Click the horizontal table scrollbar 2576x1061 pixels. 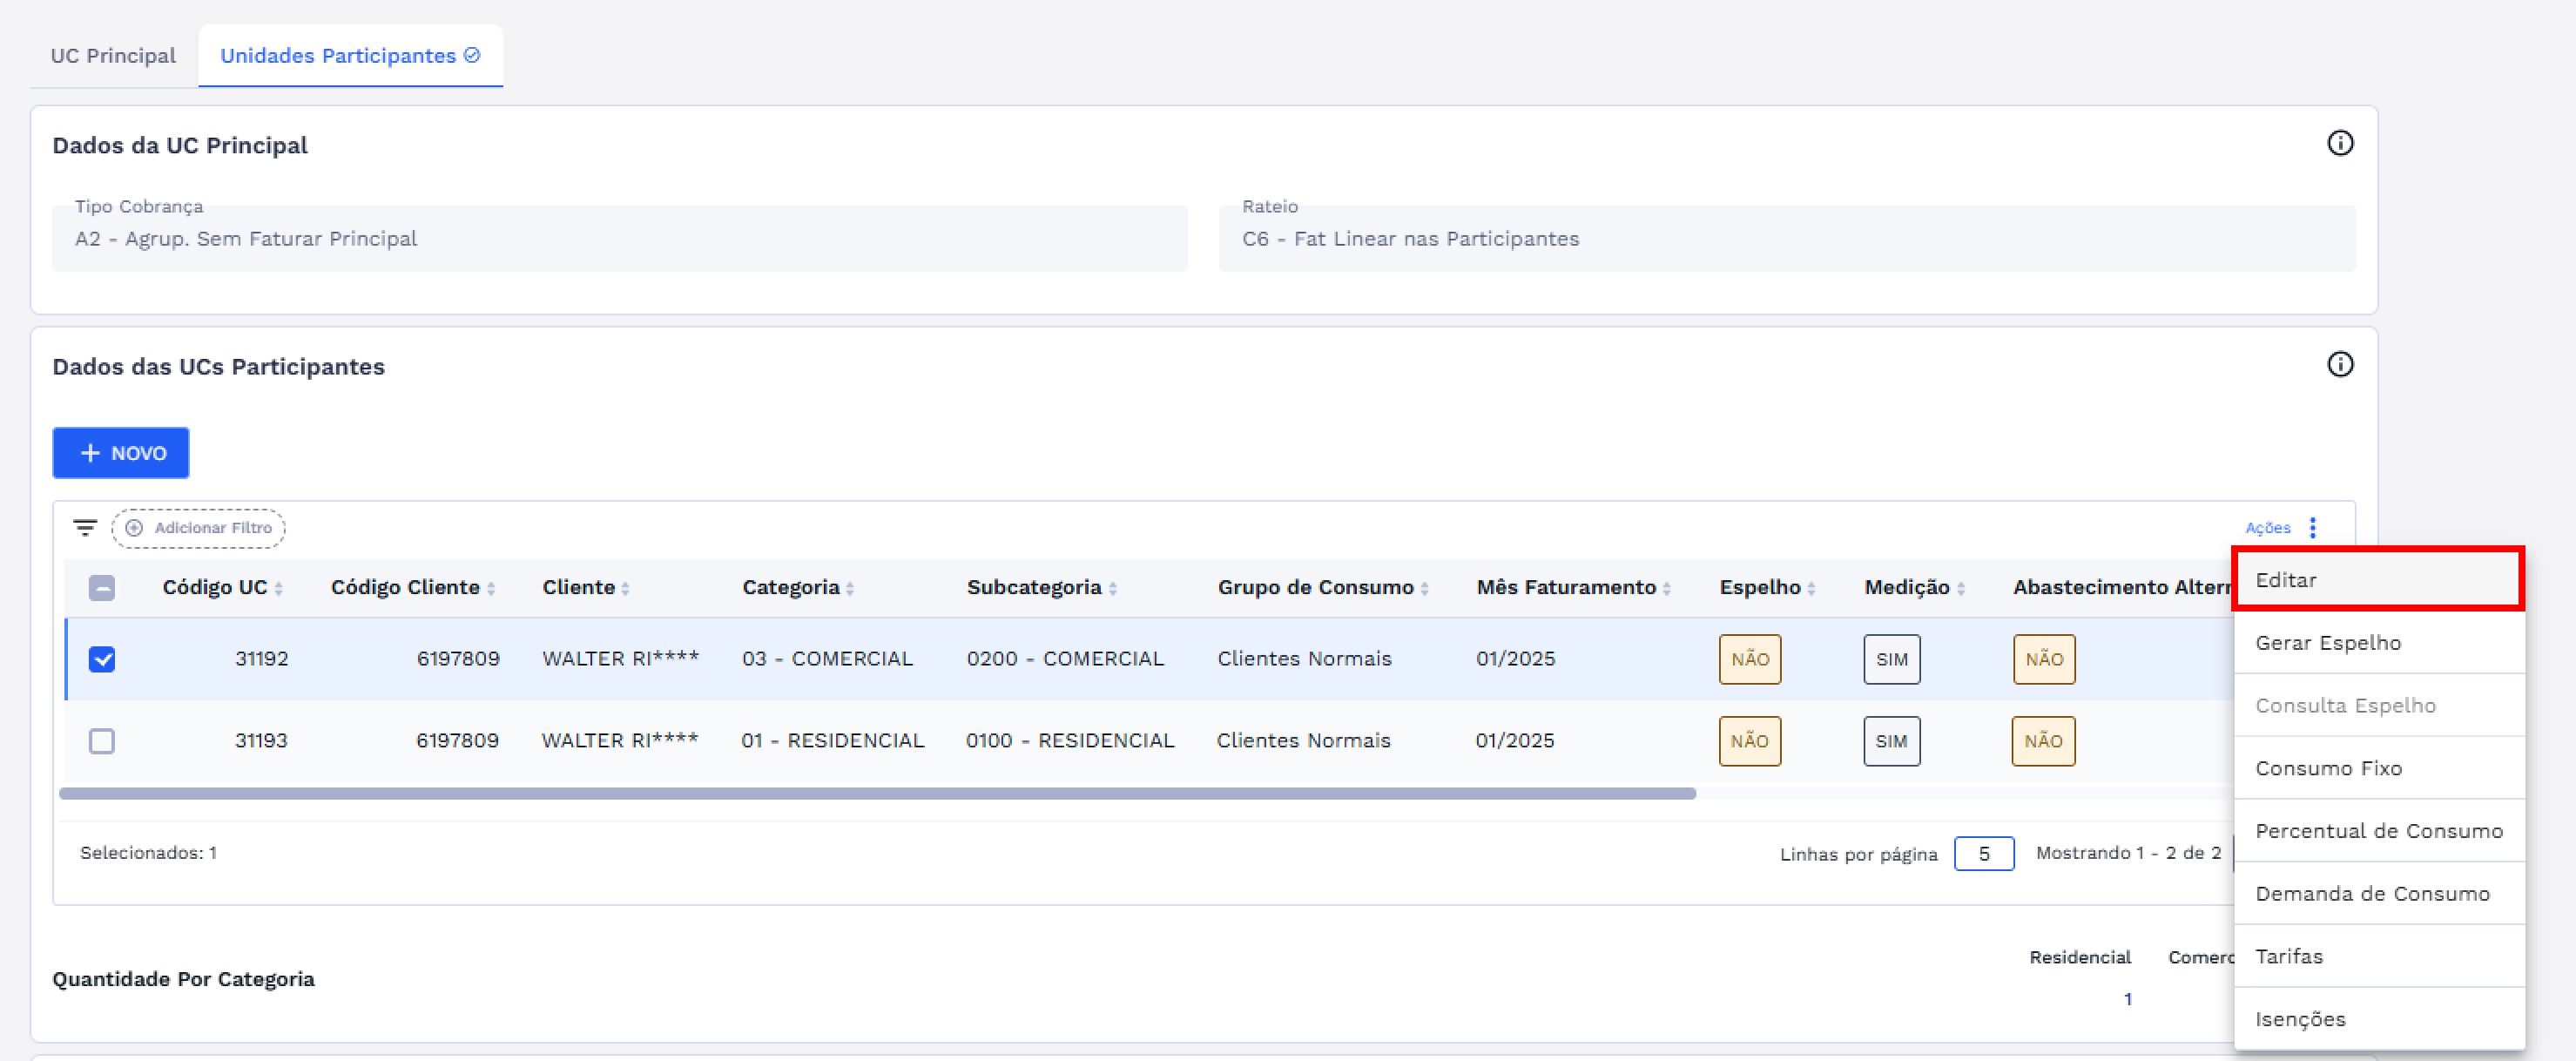(x=877, y=793)
